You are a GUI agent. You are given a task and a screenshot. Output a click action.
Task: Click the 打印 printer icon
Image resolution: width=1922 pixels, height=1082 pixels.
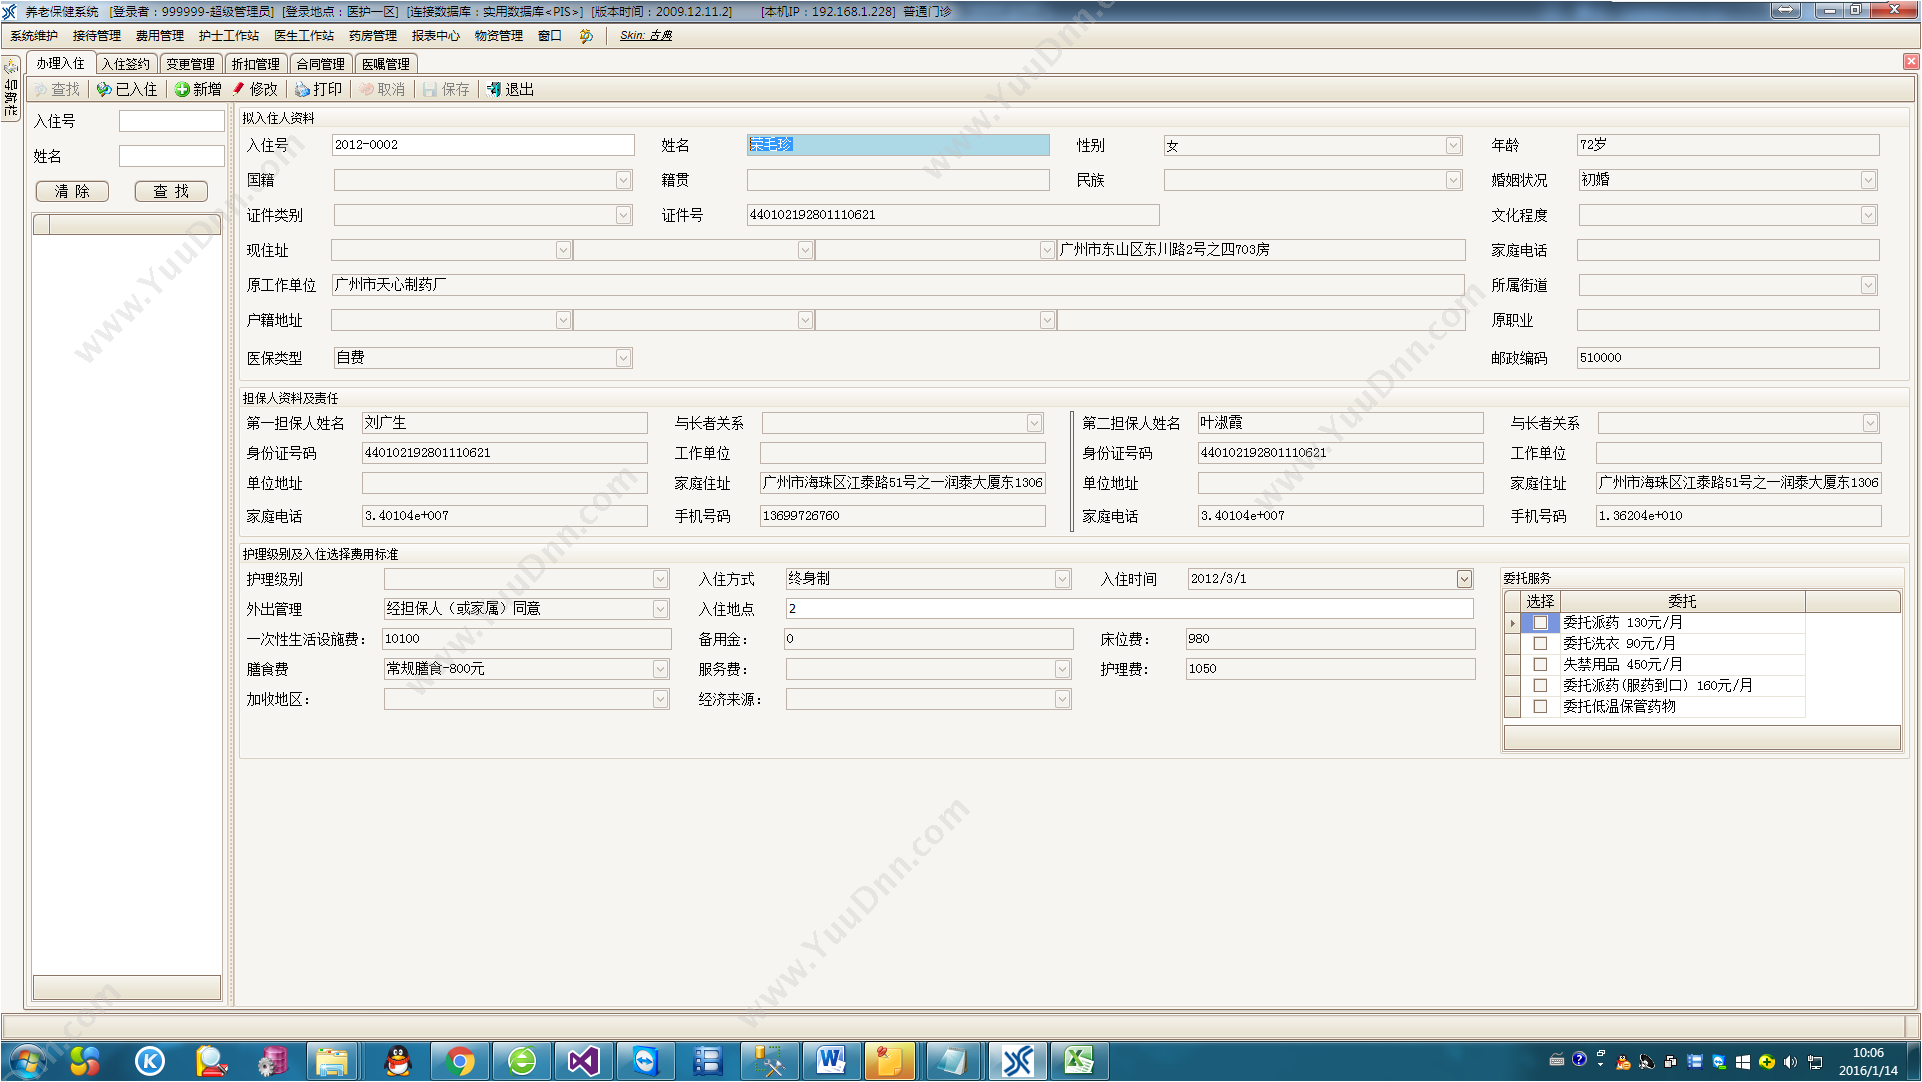pos(302,90)
